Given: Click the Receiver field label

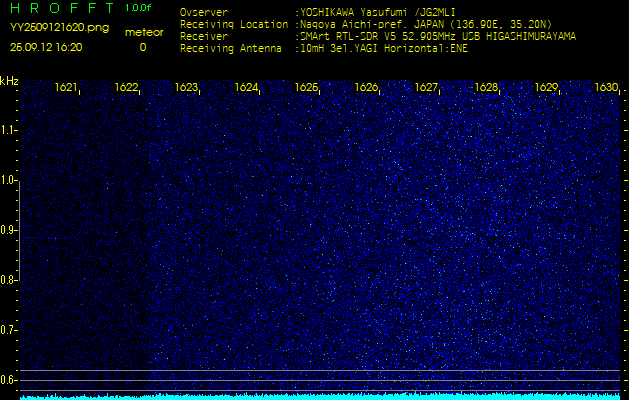Looking at the screenshot, I should (204, 37).
